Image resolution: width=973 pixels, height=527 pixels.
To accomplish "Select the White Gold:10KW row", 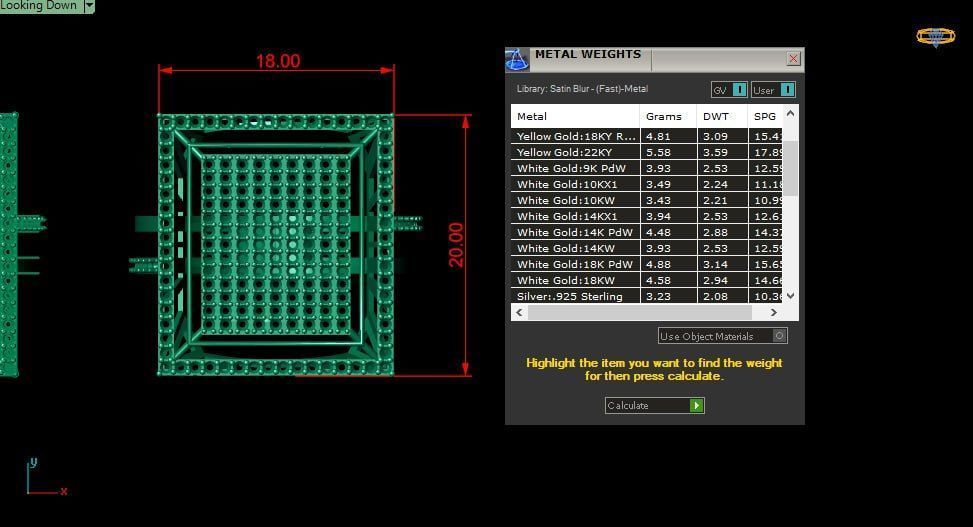I will (x=647, y=200).
